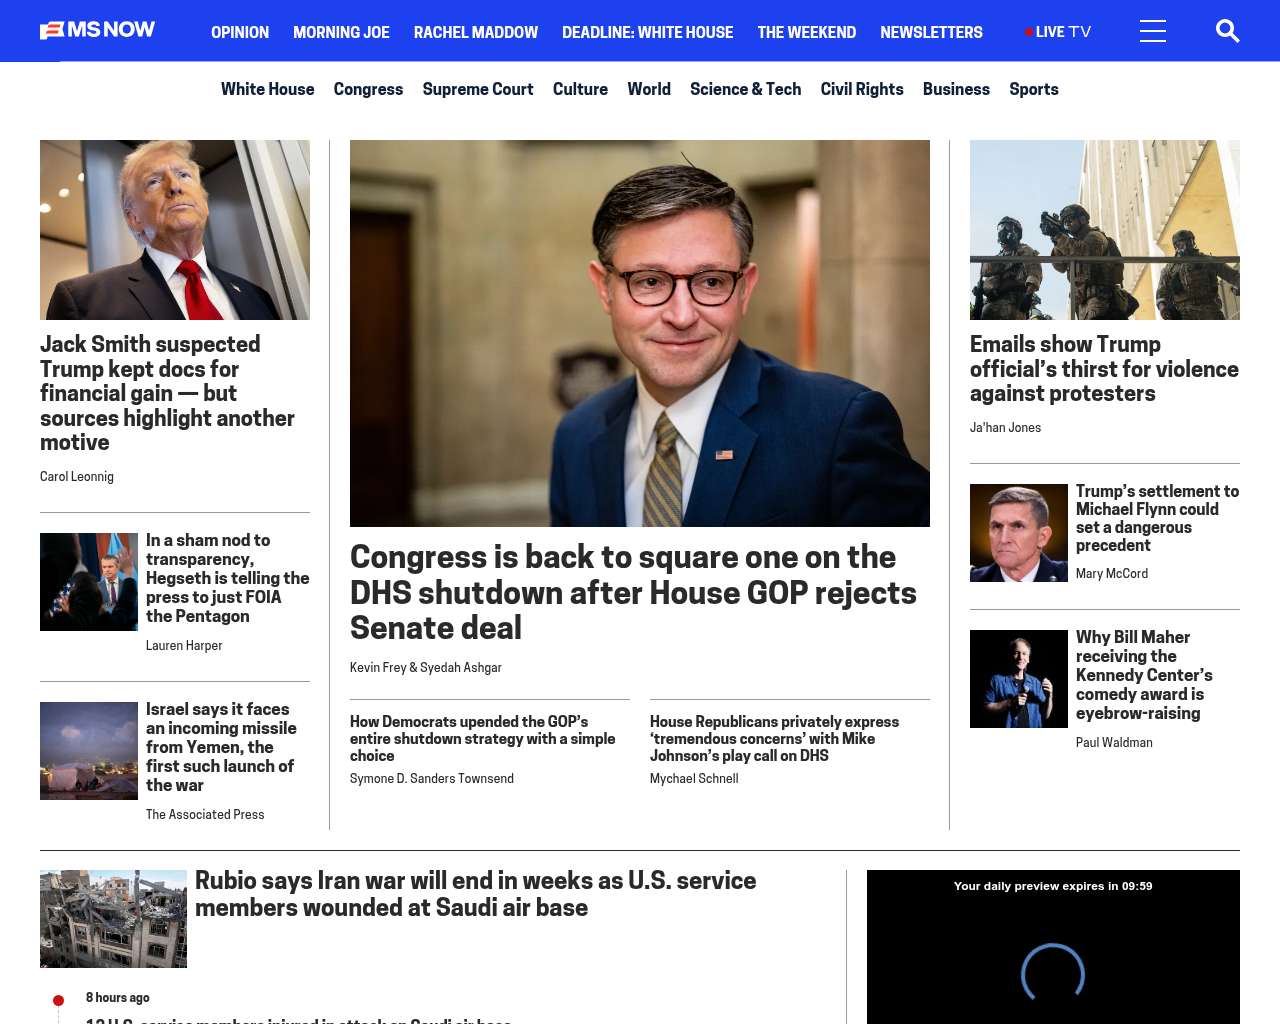This screenshot has height=1024, width=1280.
Task: Click the '8 hours ago' live update timestamp
Action: (117, 998)
